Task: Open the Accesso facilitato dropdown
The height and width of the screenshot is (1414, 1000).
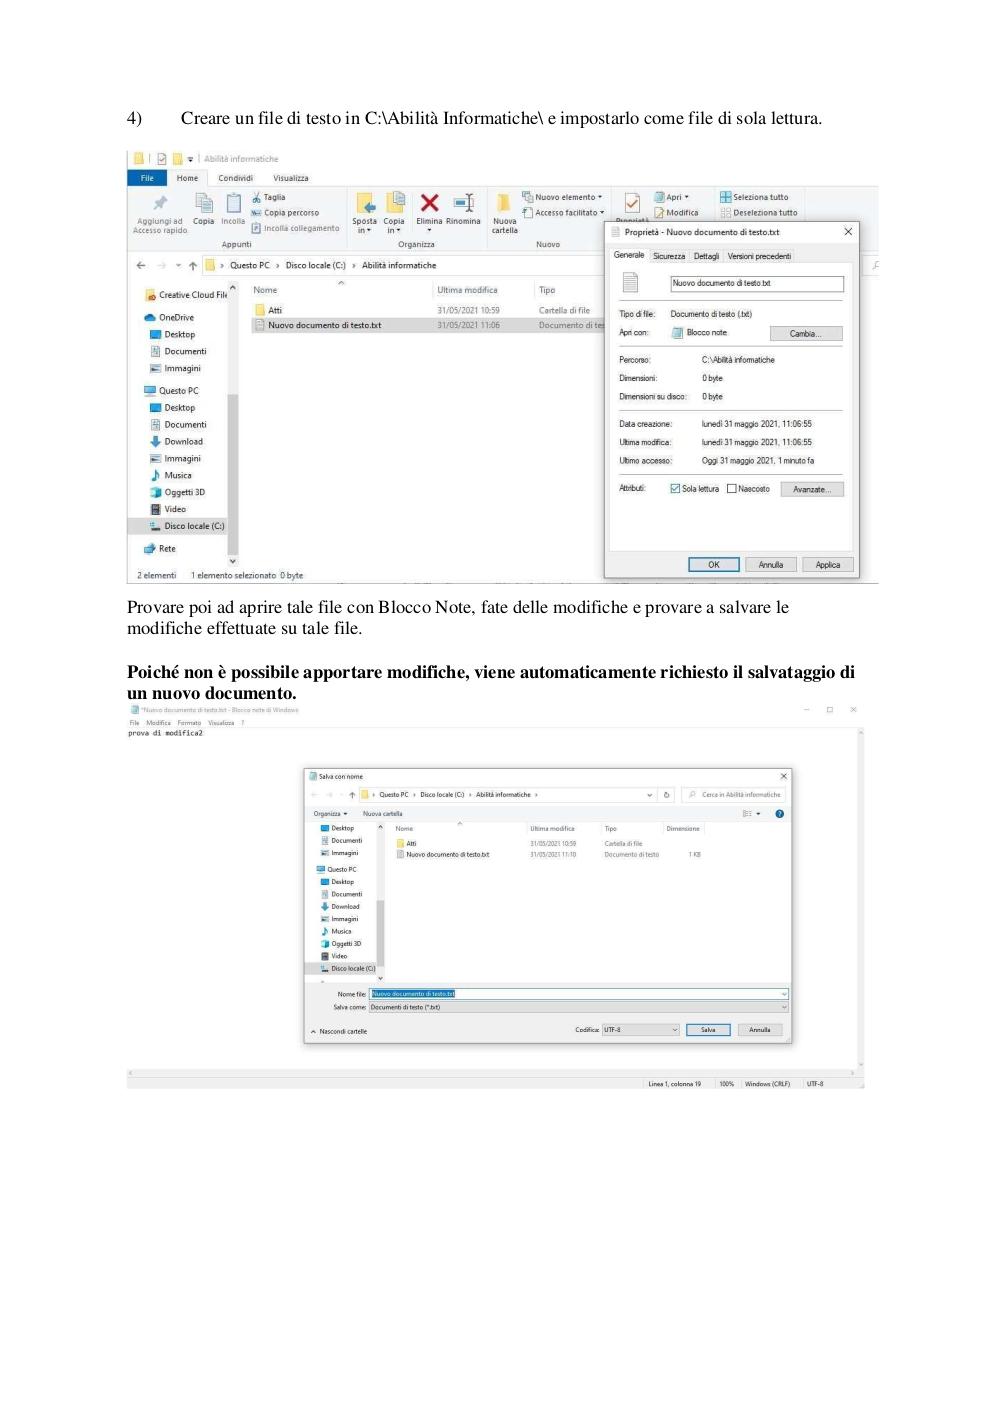Action: 563,213
